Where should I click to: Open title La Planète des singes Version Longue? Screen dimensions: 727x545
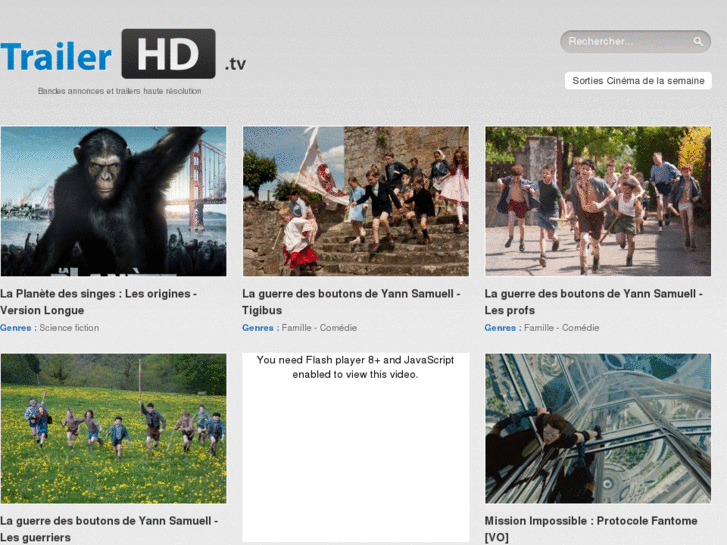pos(98,302)
